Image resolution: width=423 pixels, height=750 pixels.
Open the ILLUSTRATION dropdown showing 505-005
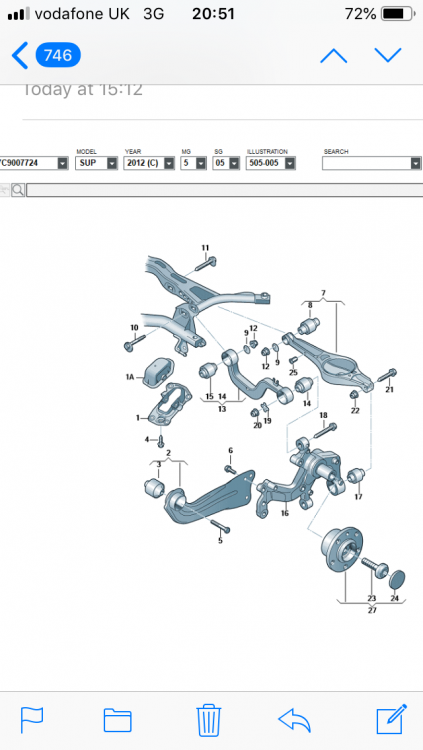pos(271,163)
